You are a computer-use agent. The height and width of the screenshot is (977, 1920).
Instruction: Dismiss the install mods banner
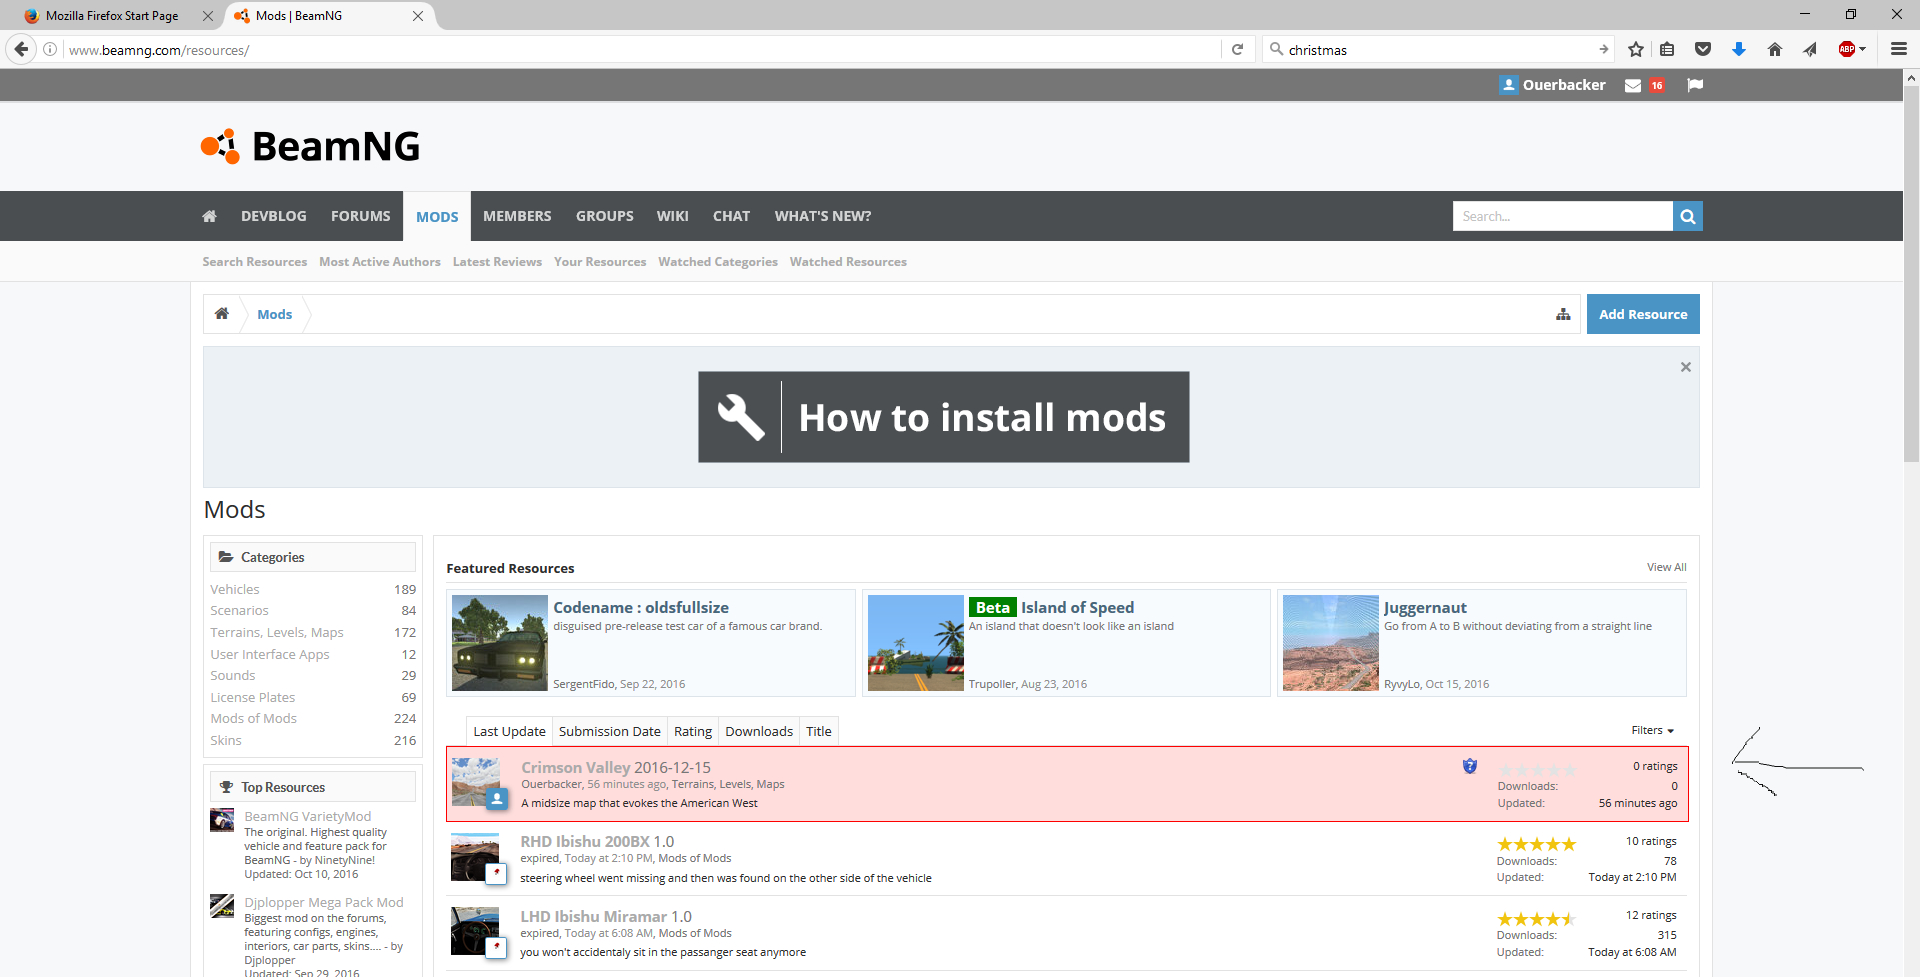pyautogui.click(x=1686, y=367)
